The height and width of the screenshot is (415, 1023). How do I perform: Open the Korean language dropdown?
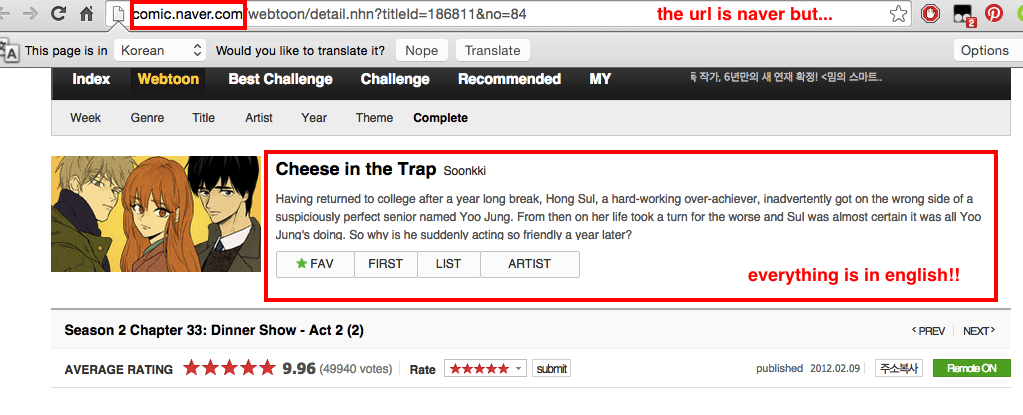pyautogui.click(x=160, y=50)
